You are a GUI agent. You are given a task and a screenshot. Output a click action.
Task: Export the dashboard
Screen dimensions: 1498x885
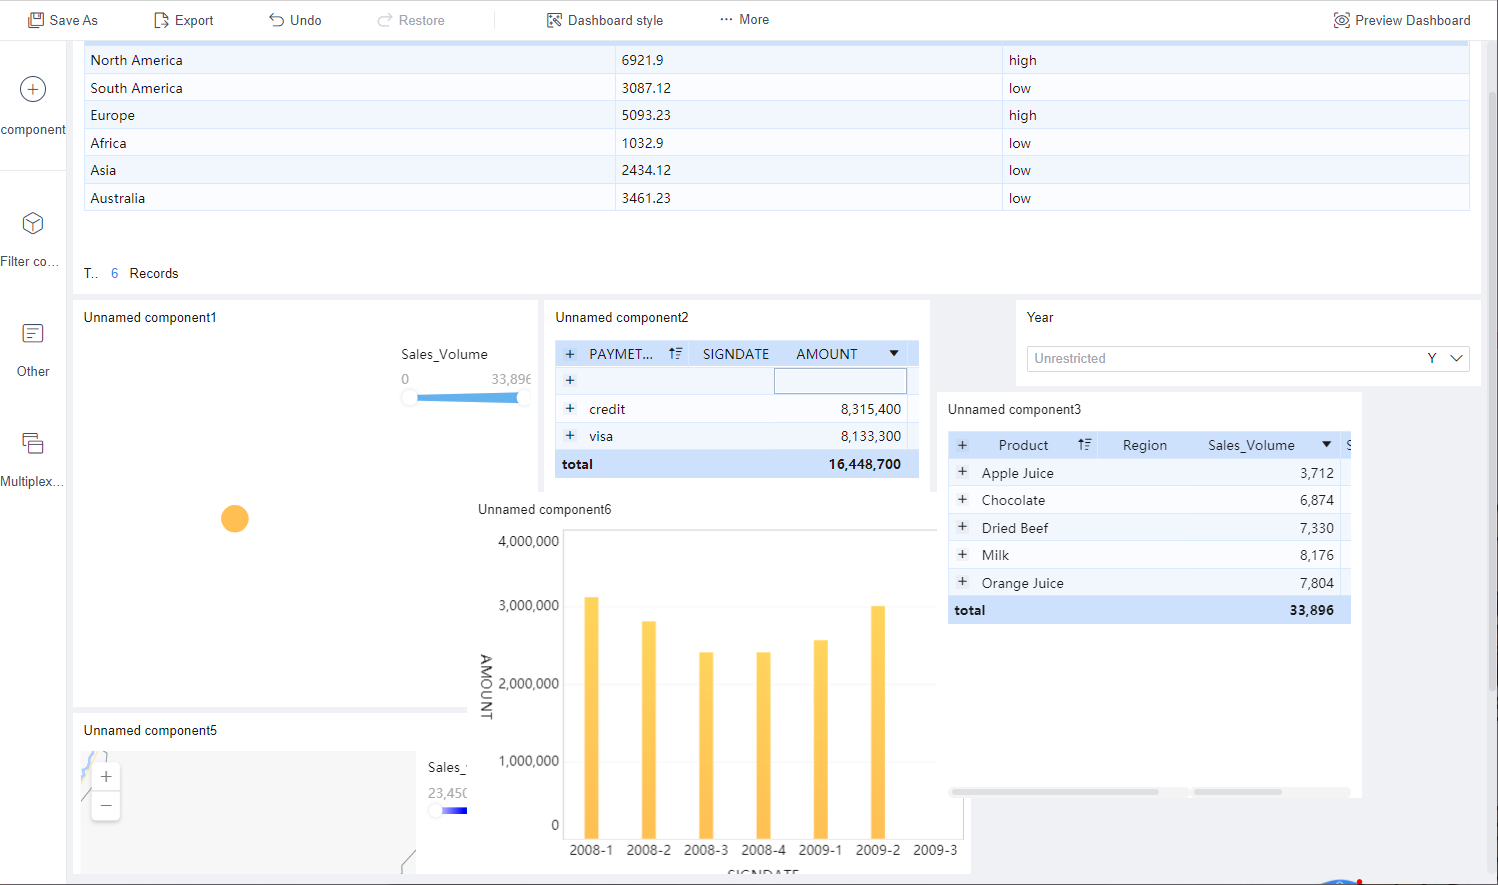pos(183,19)
